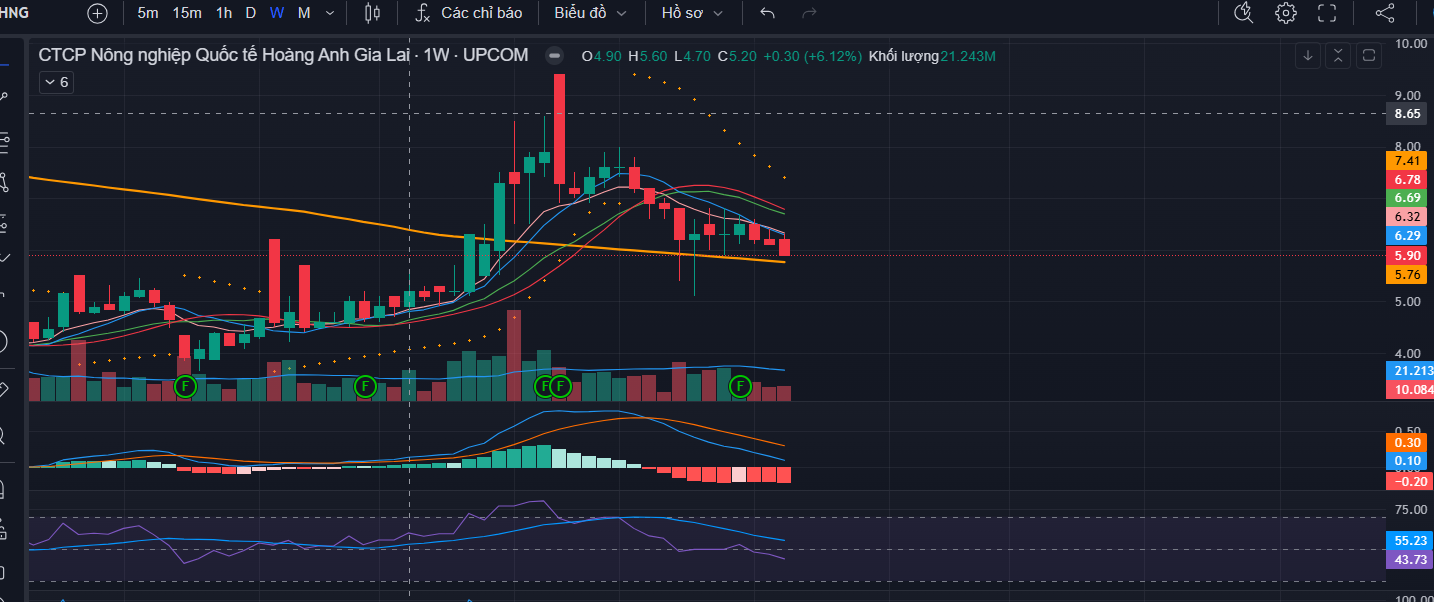Viewport: 1434px width, 602px height.
Task: Open the fx indicators icon
Action: coord(423,13)
